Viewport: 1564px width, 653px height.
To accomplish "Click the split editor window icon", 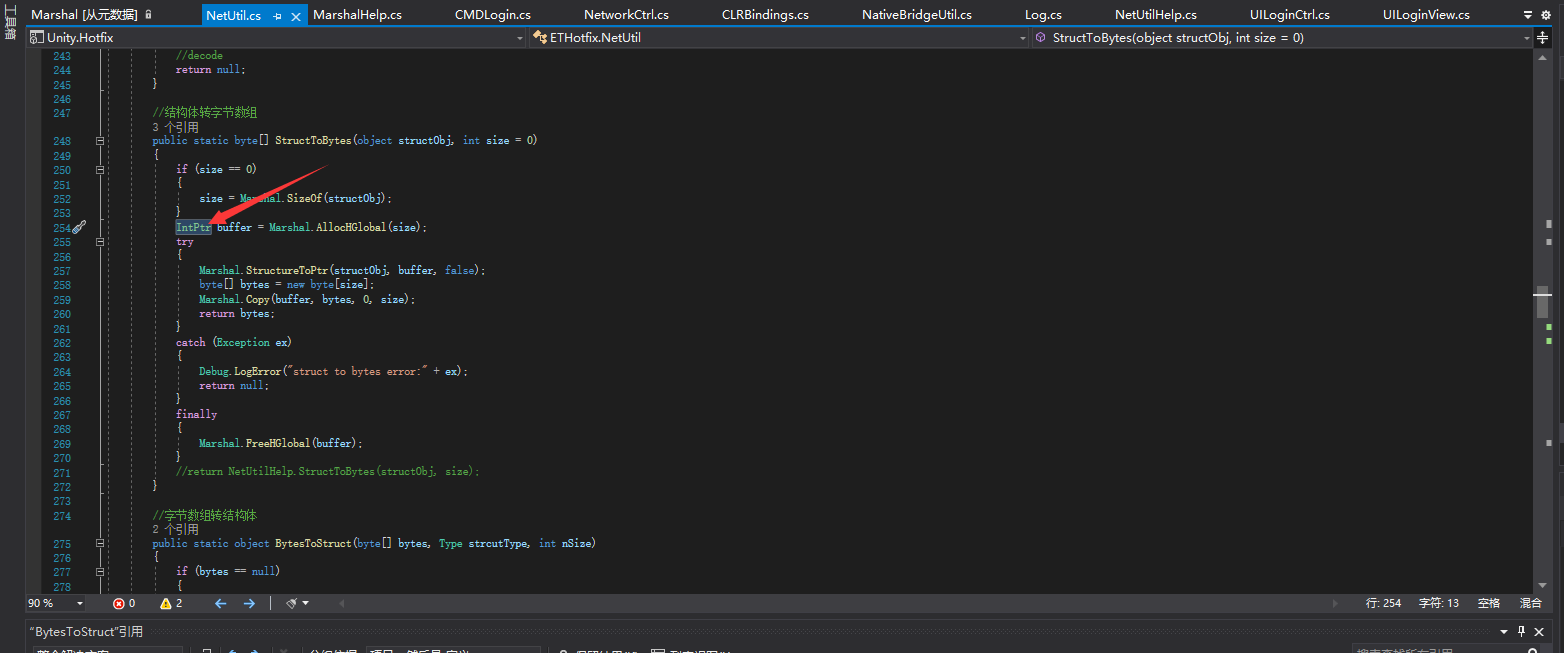I will [x=1543, y=38].
